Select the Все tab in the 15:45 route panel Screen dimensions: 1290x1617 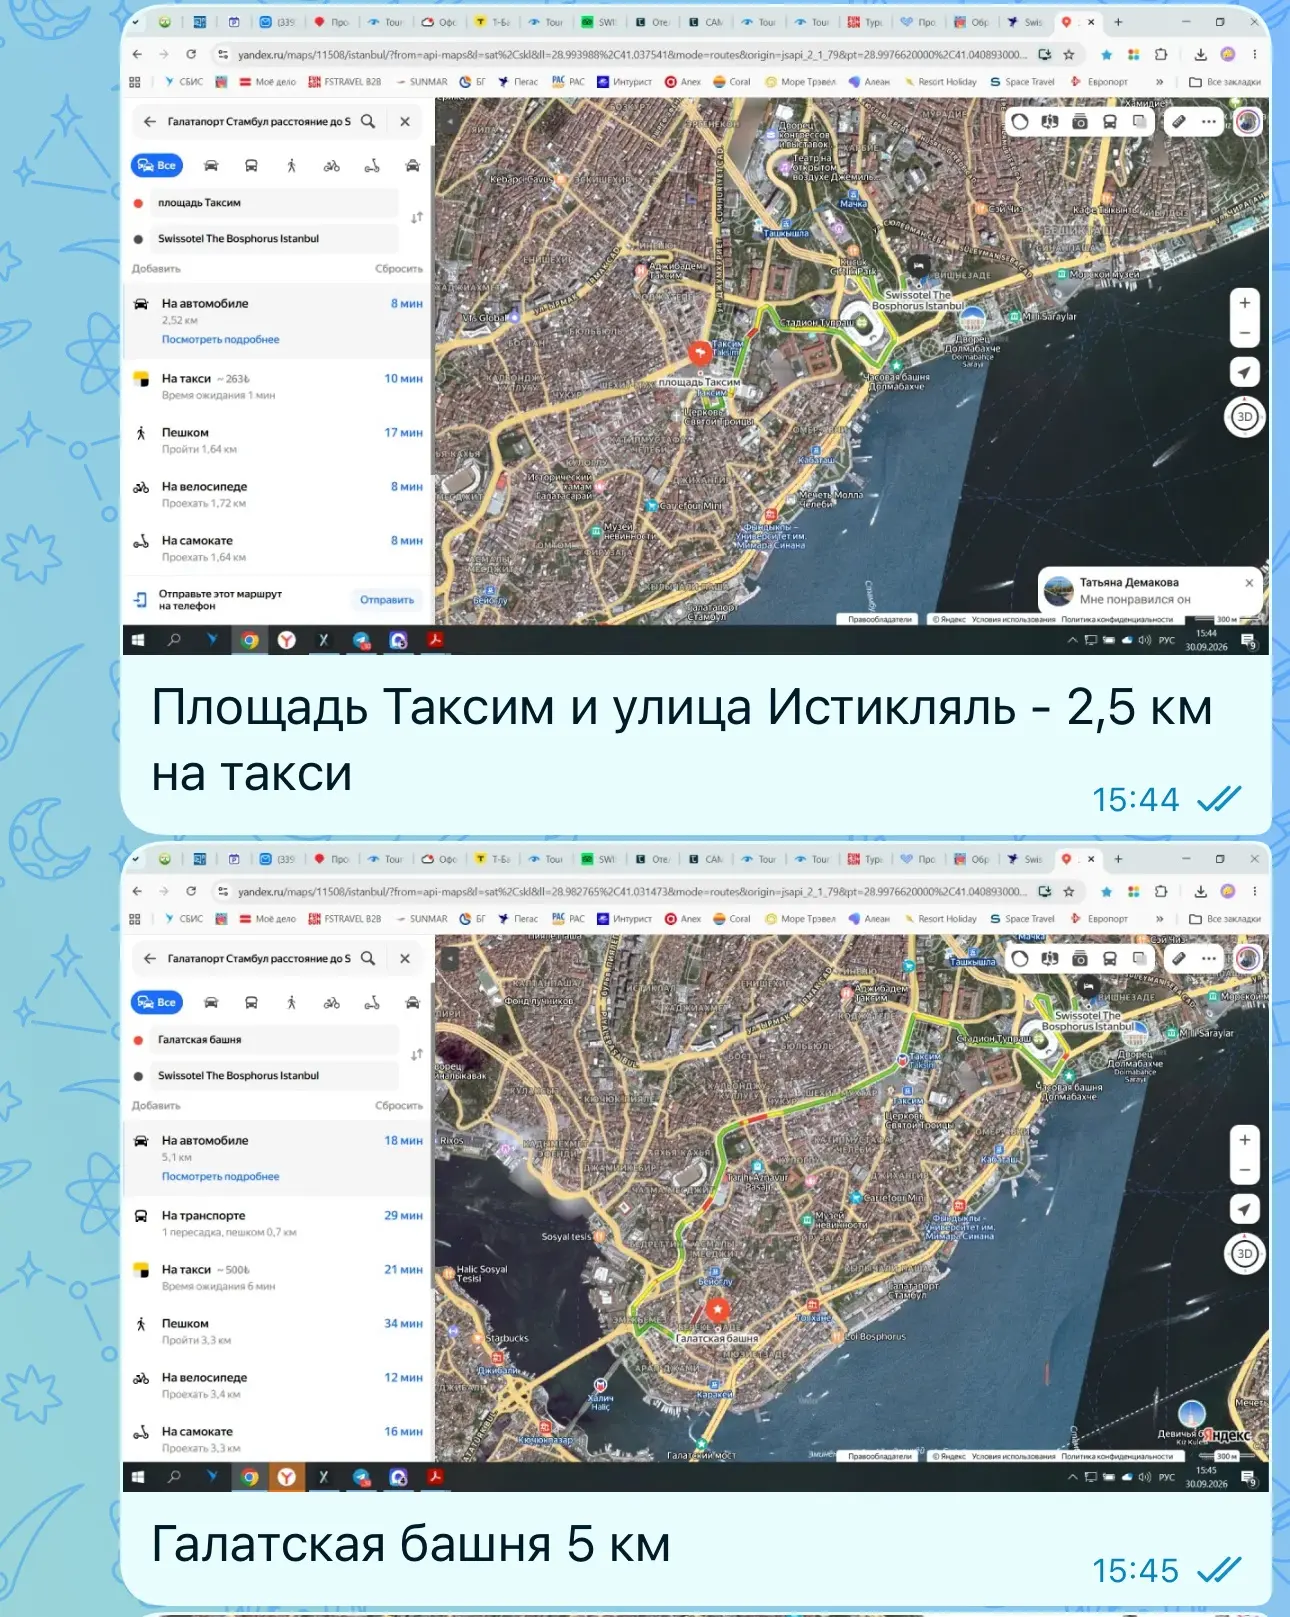[x=157, y=1003]
